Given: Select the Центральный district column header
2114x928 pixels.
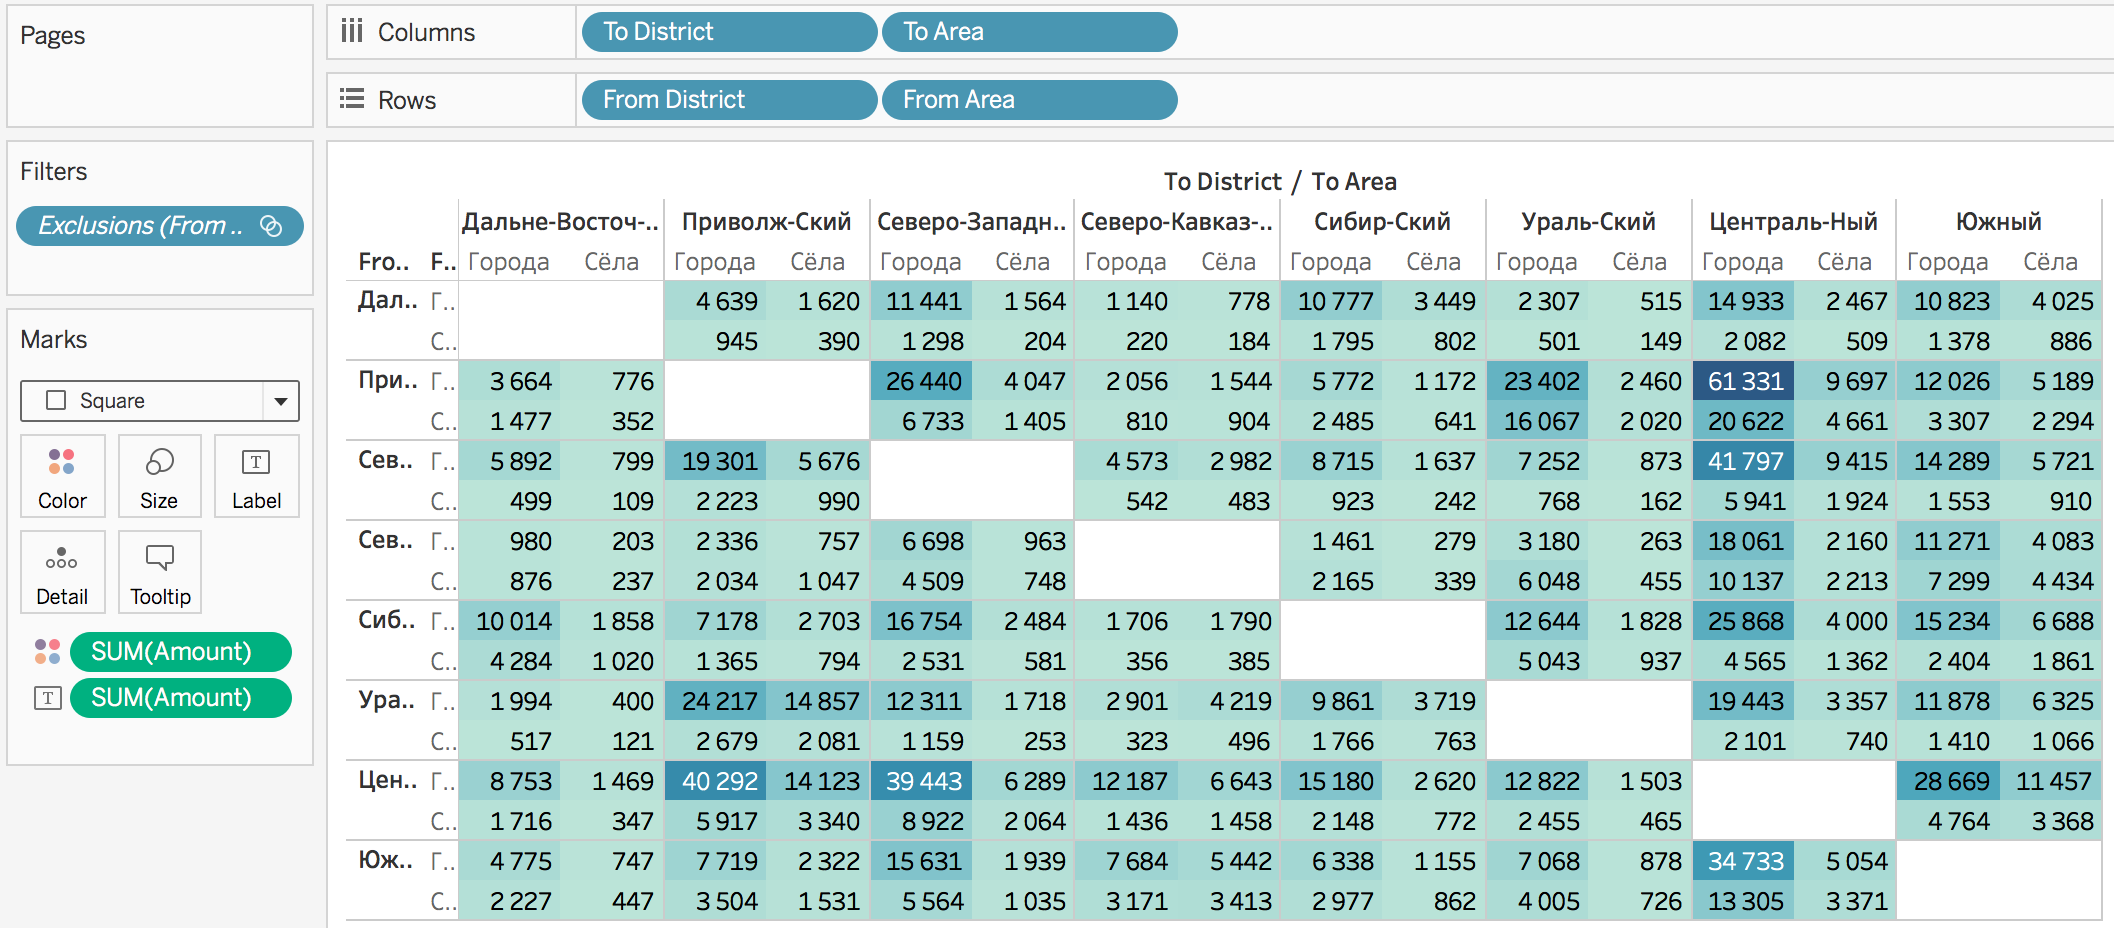Looking at the screenshot, I should (x=1793, y=222).
